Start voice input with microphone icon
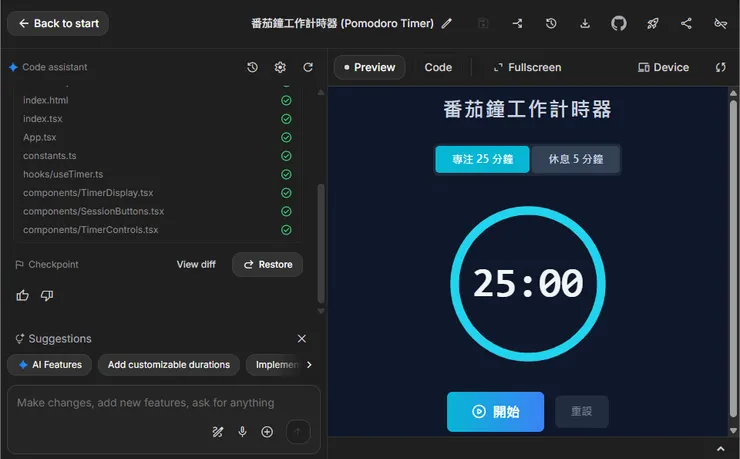Screen dimensions: 740x459 [x=242, y=432]
